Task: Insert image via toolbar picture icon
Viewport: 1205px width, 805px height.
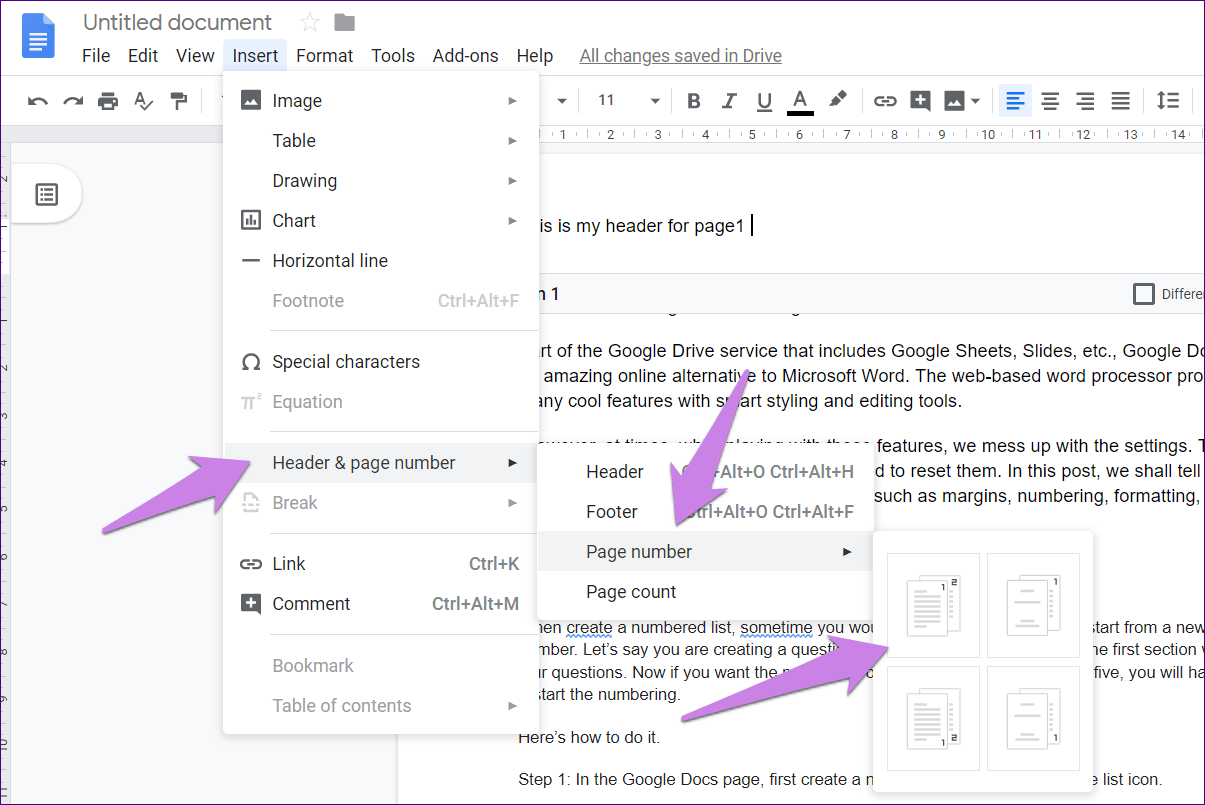Action: [x=954, y=100]
